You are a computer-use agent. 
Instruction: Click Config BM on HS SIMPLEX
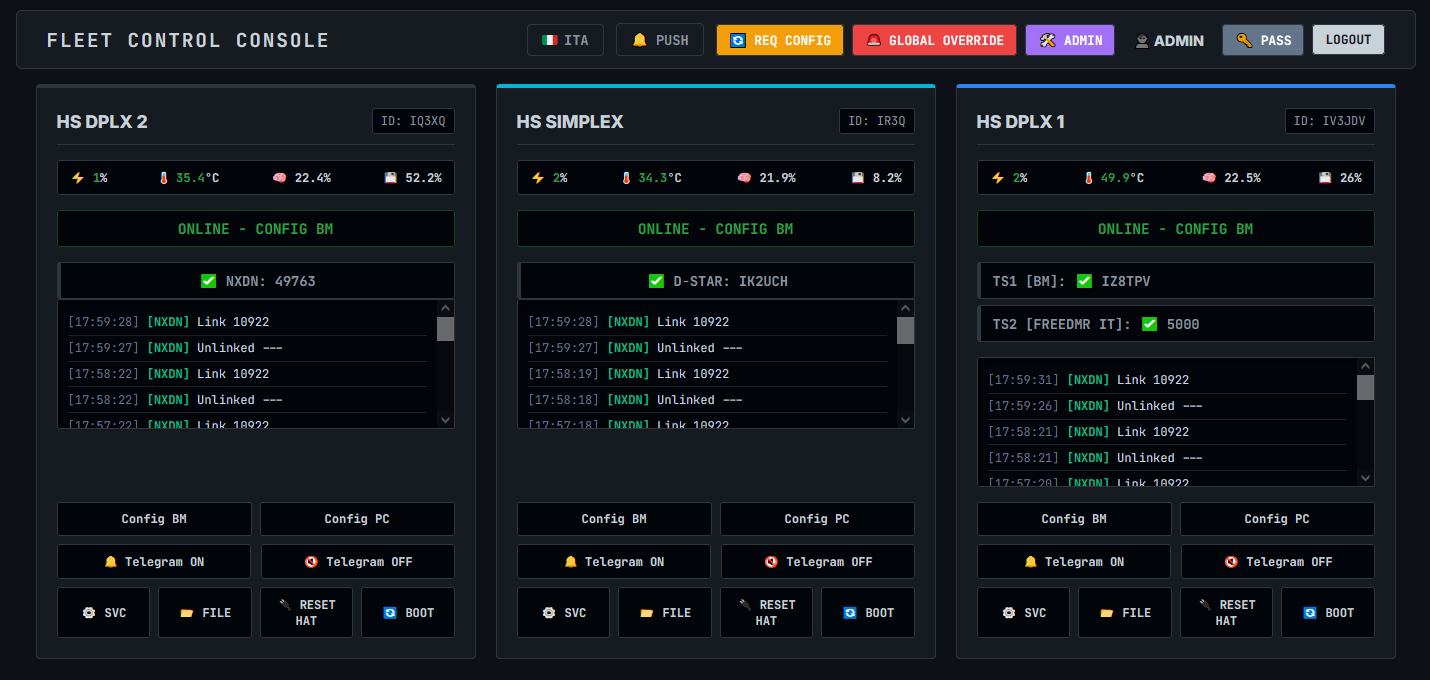click(x=614, y=519)
